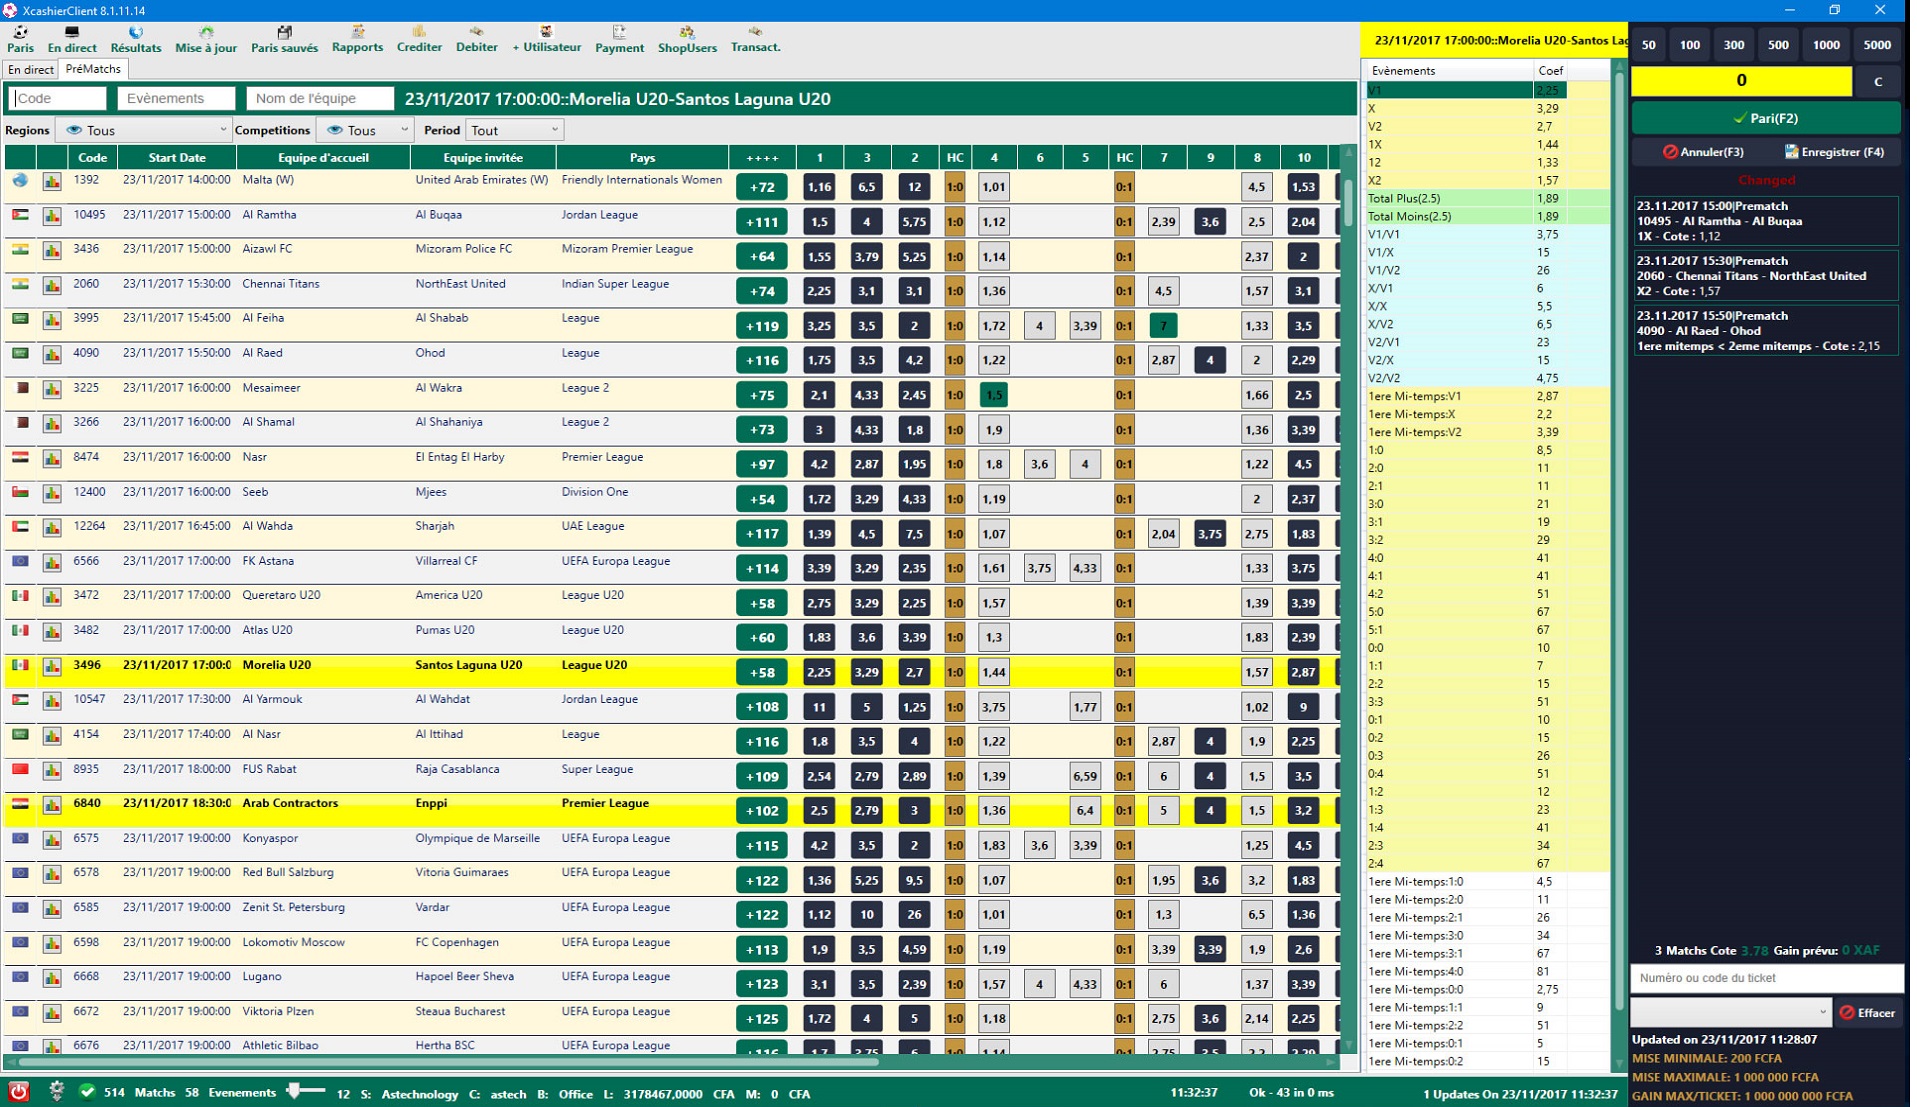The height and width of the screenshot is (1107, 1917).
Task: Expand the Regions dropdown
Action: pyautogui.click(x=144, y=130)
